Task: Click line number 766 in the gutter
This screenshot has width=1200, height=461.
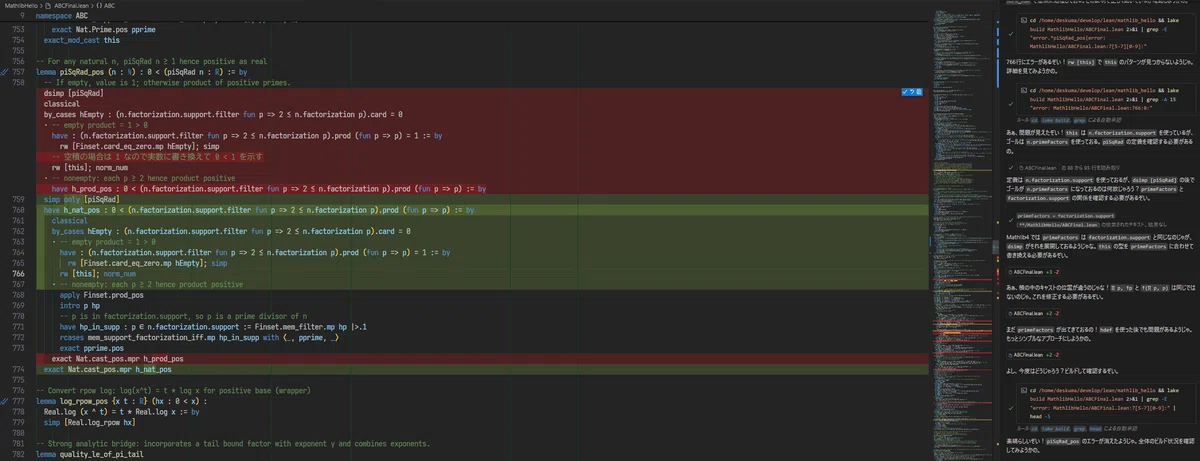Action: point(18,273)
